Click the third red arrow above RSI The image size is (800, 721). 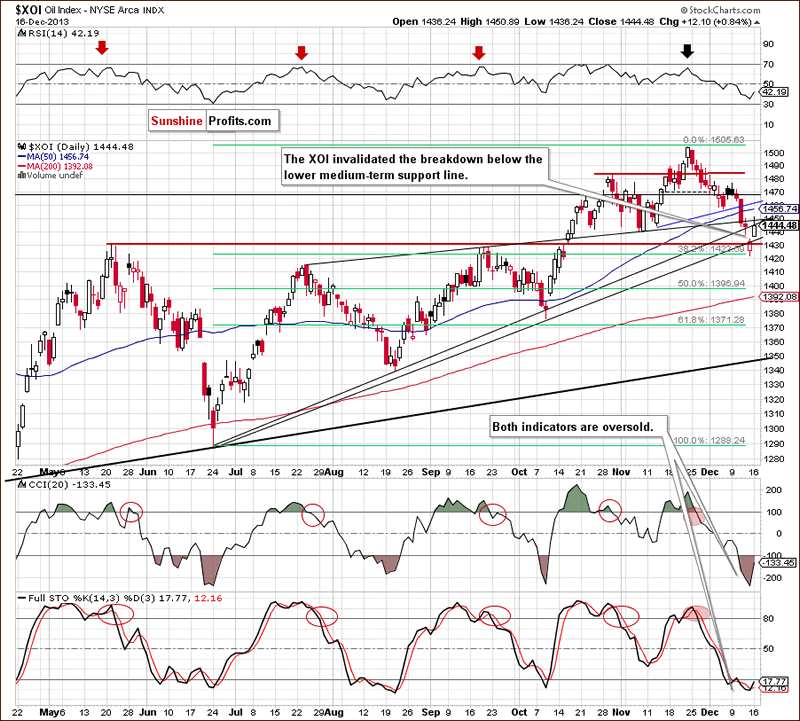point(479,52)
